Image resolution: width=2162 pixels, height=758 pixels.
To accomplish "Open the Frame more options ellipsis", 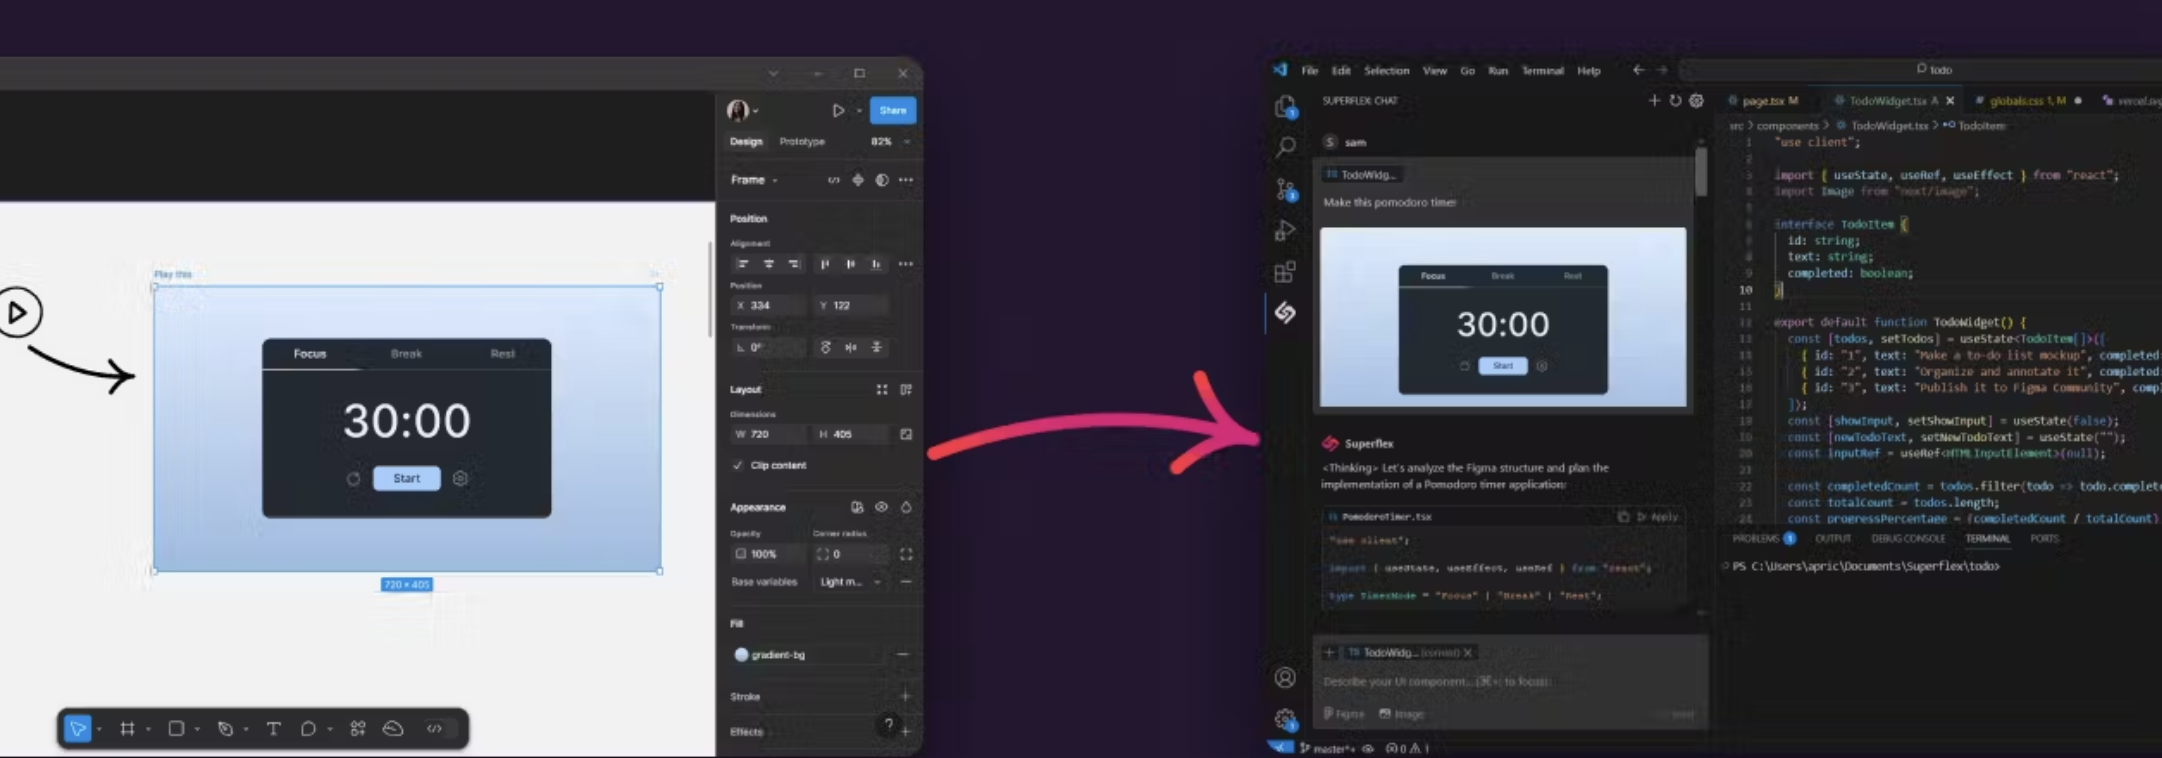I will [906, 180].
